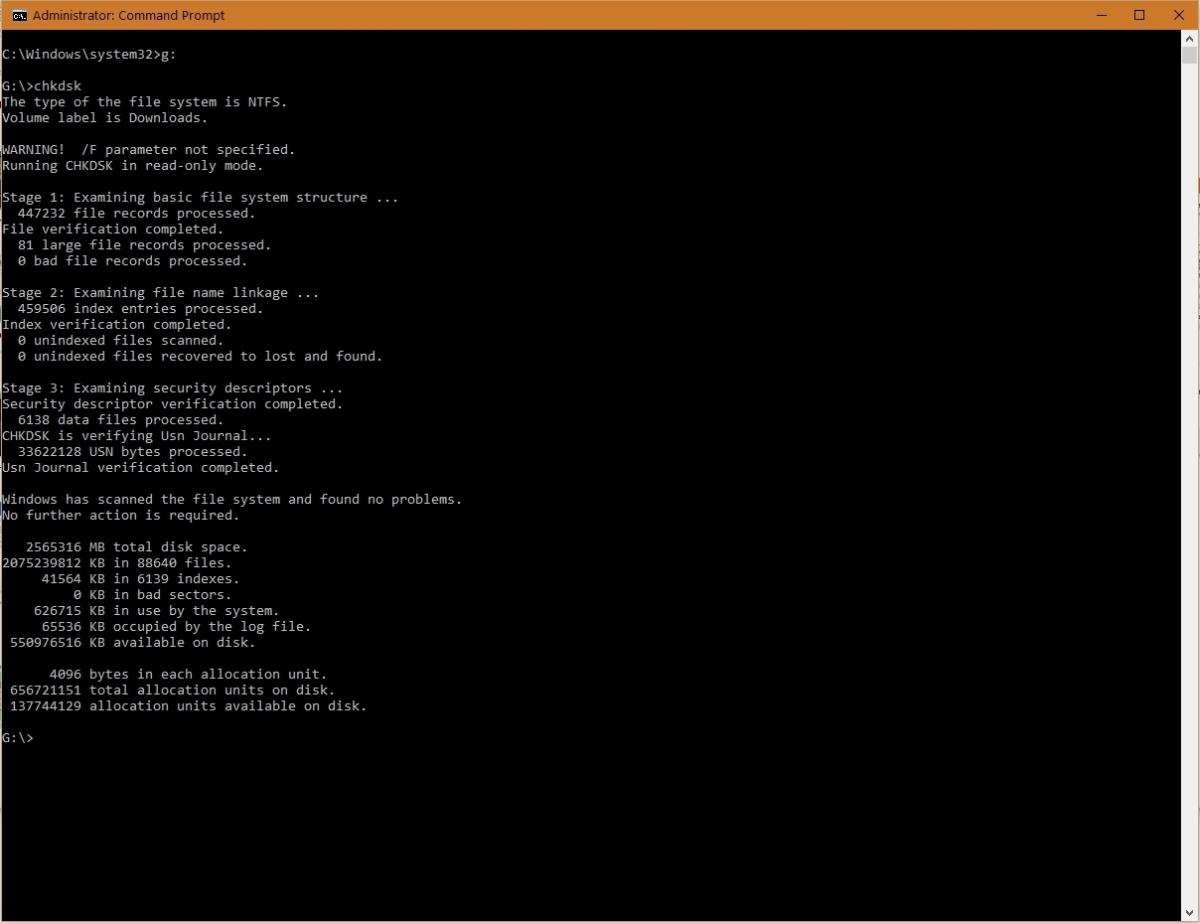Image resolution: width=1200 pixels, height=923 pixels.
Task: Click 'The type of the file system is NTFS.'
Action: (x=145, y=102)
